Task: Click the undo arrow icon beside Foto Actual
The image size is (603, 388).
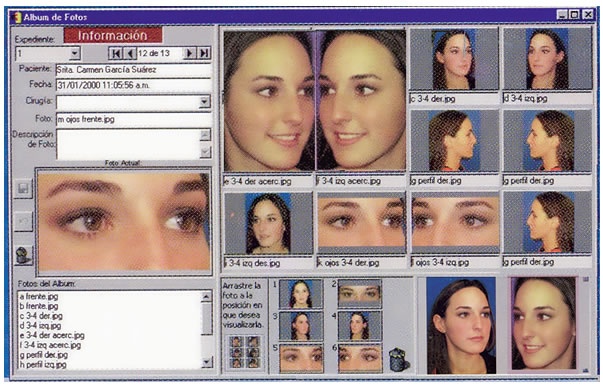Action: tap(23, 221)
